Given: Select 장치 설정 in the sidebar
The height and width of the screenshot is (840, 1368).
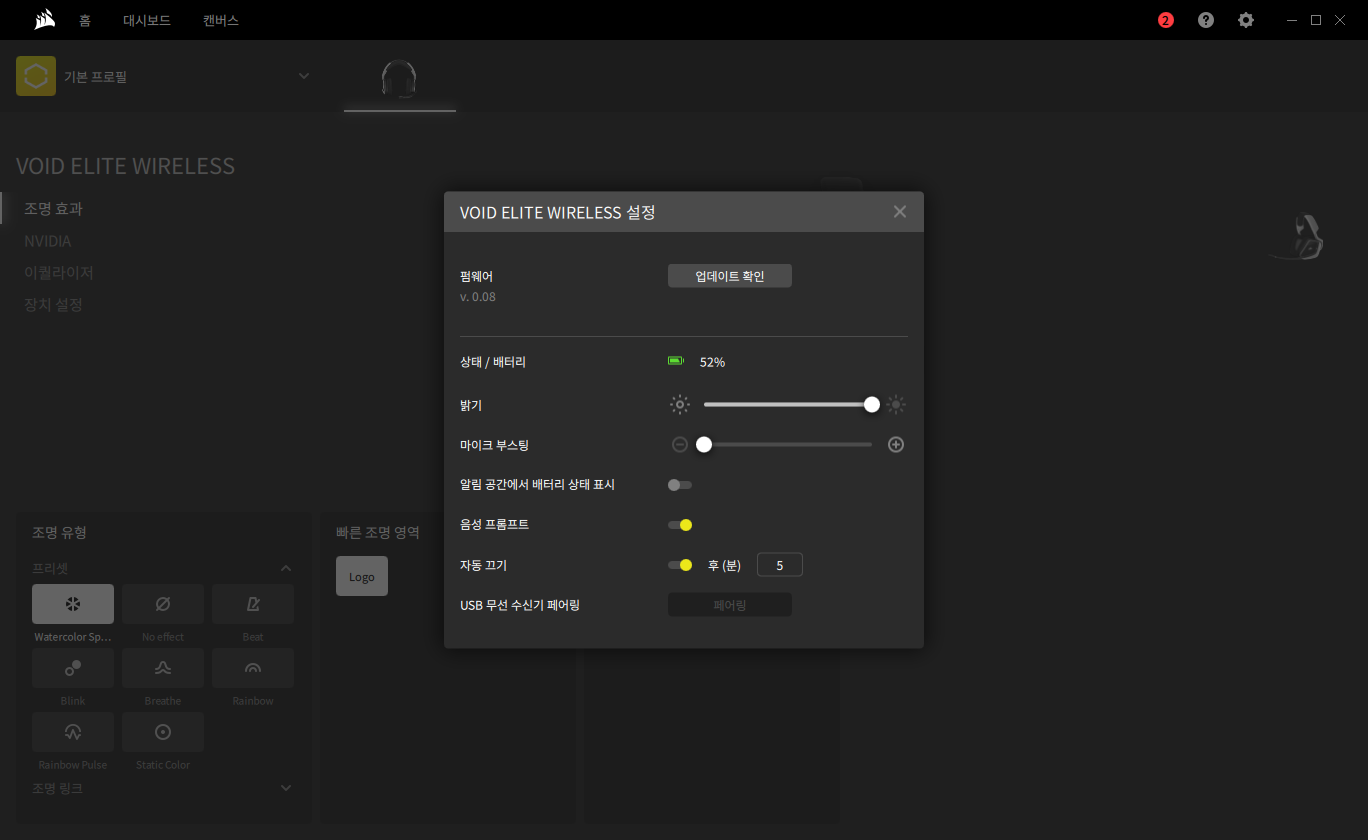Looking at the screenshot, I should [x=53, y=304].
